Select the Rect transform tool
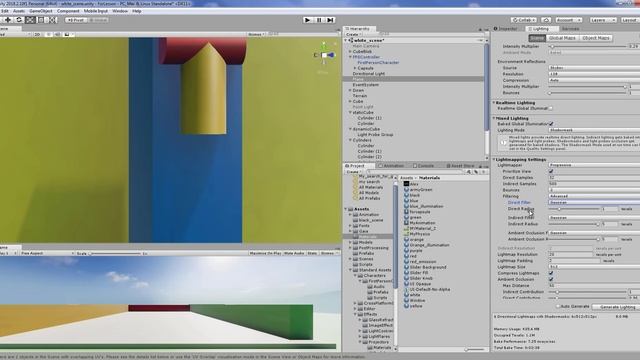Viewport: 640px width, 360px height. click(x=41, y=20)
